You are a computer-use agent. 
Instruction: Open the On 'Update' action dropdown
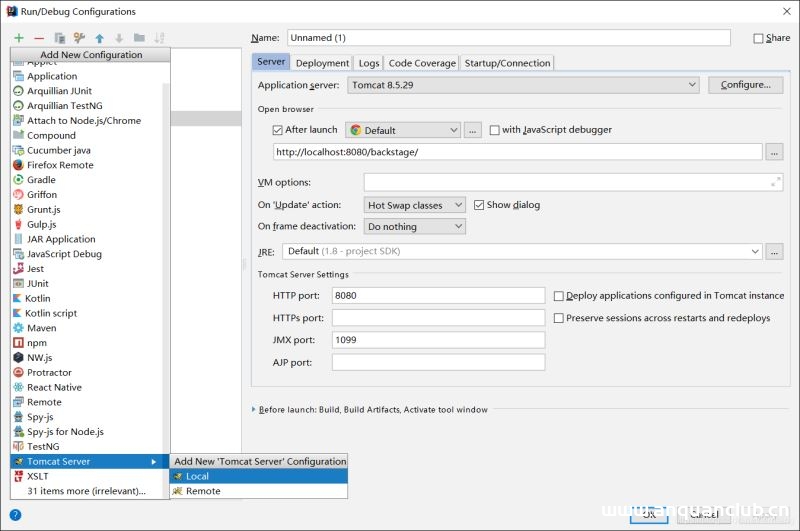(415, 205)
